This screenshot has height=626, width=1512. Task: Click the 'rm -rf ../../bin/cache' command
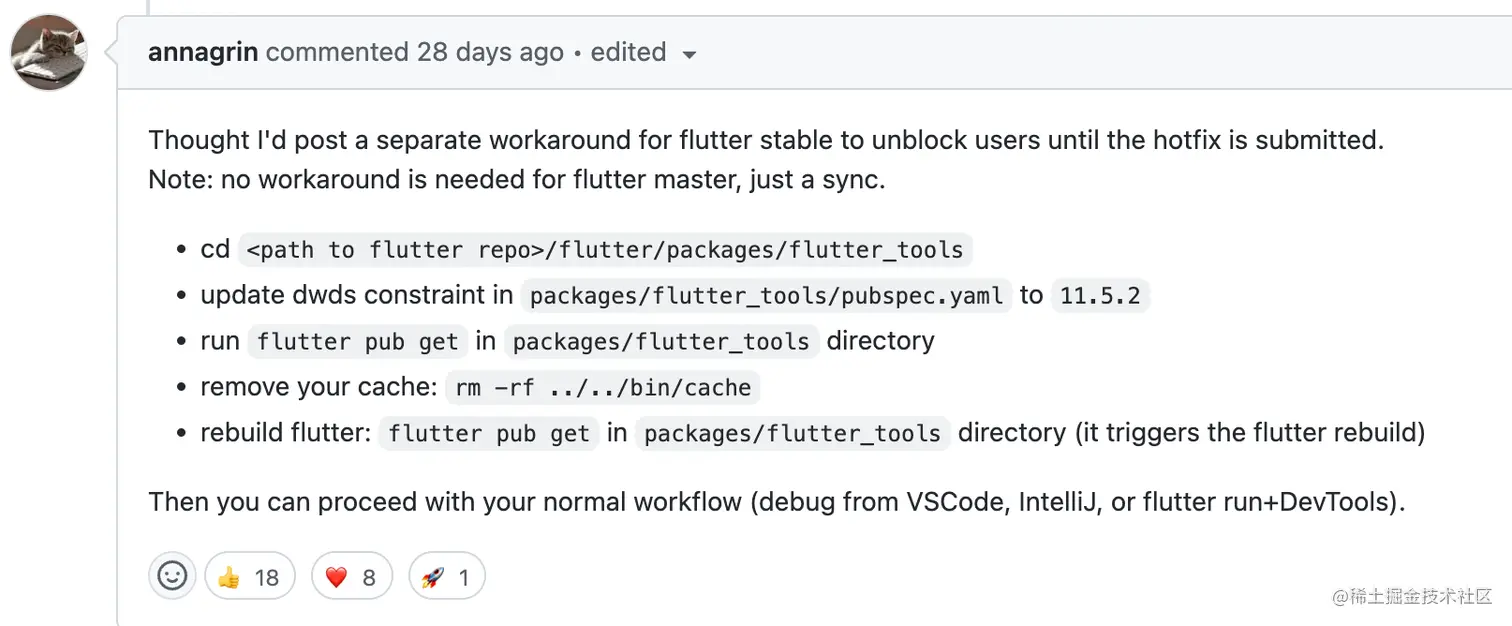[603, 388]
